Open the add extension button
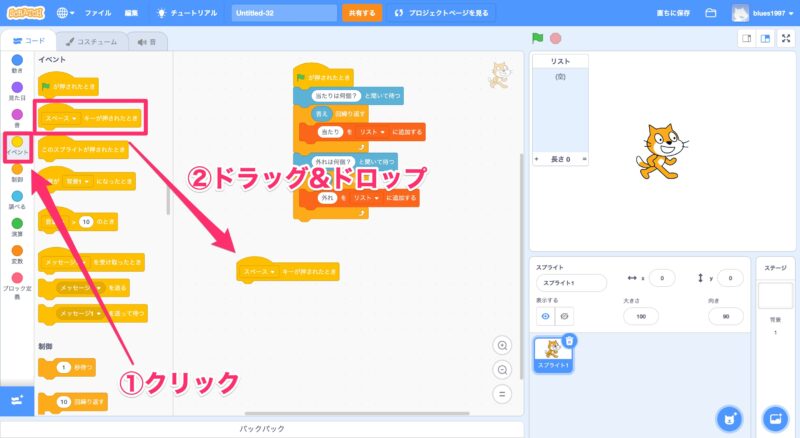The height and width of the screenshot is (438, 800). [17, 400]
